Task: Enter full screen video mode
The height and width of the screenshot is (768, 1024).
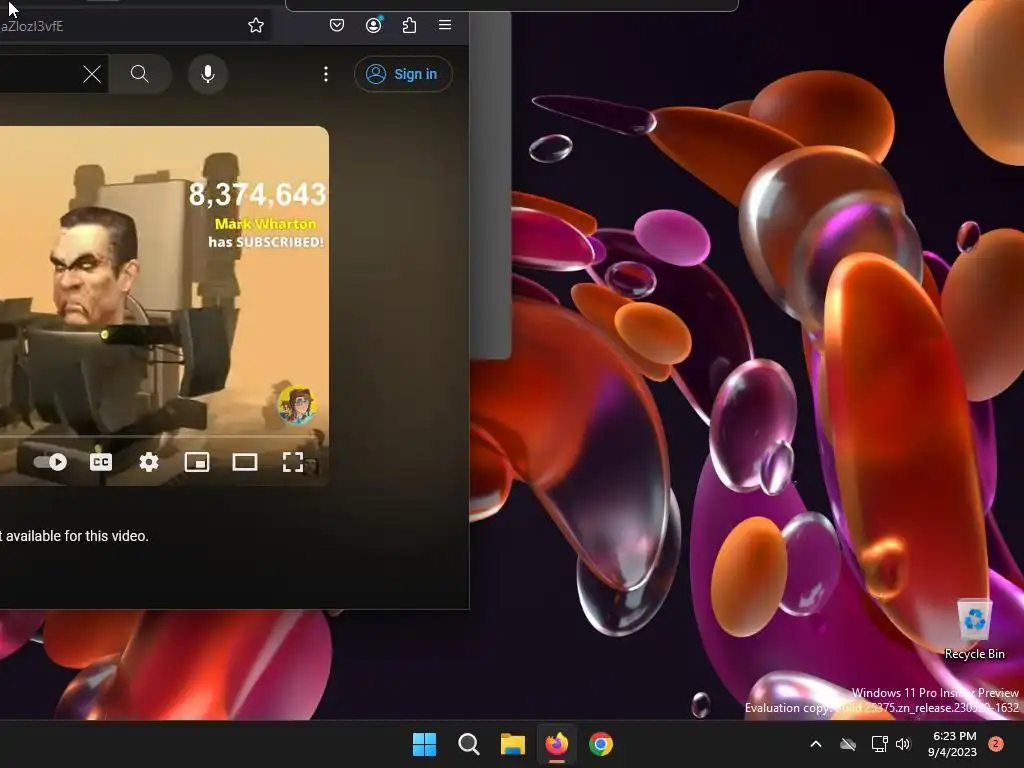Action: [x=293, y=462]
